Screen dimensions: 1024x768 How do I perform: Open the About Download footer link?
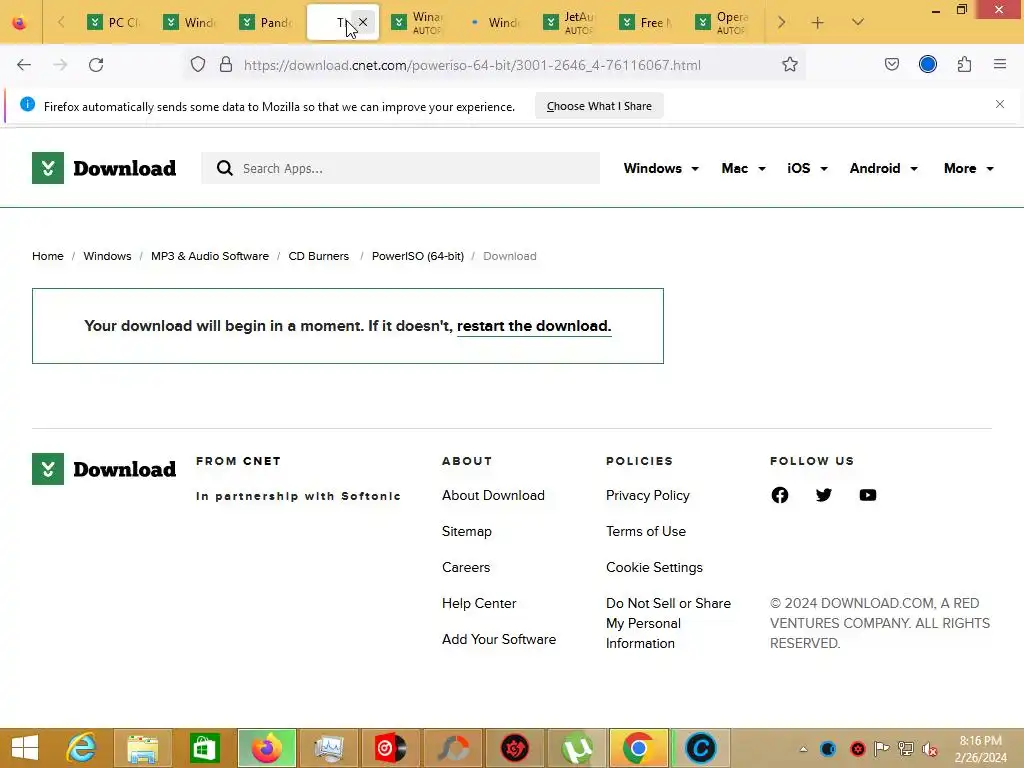(493, 496)
